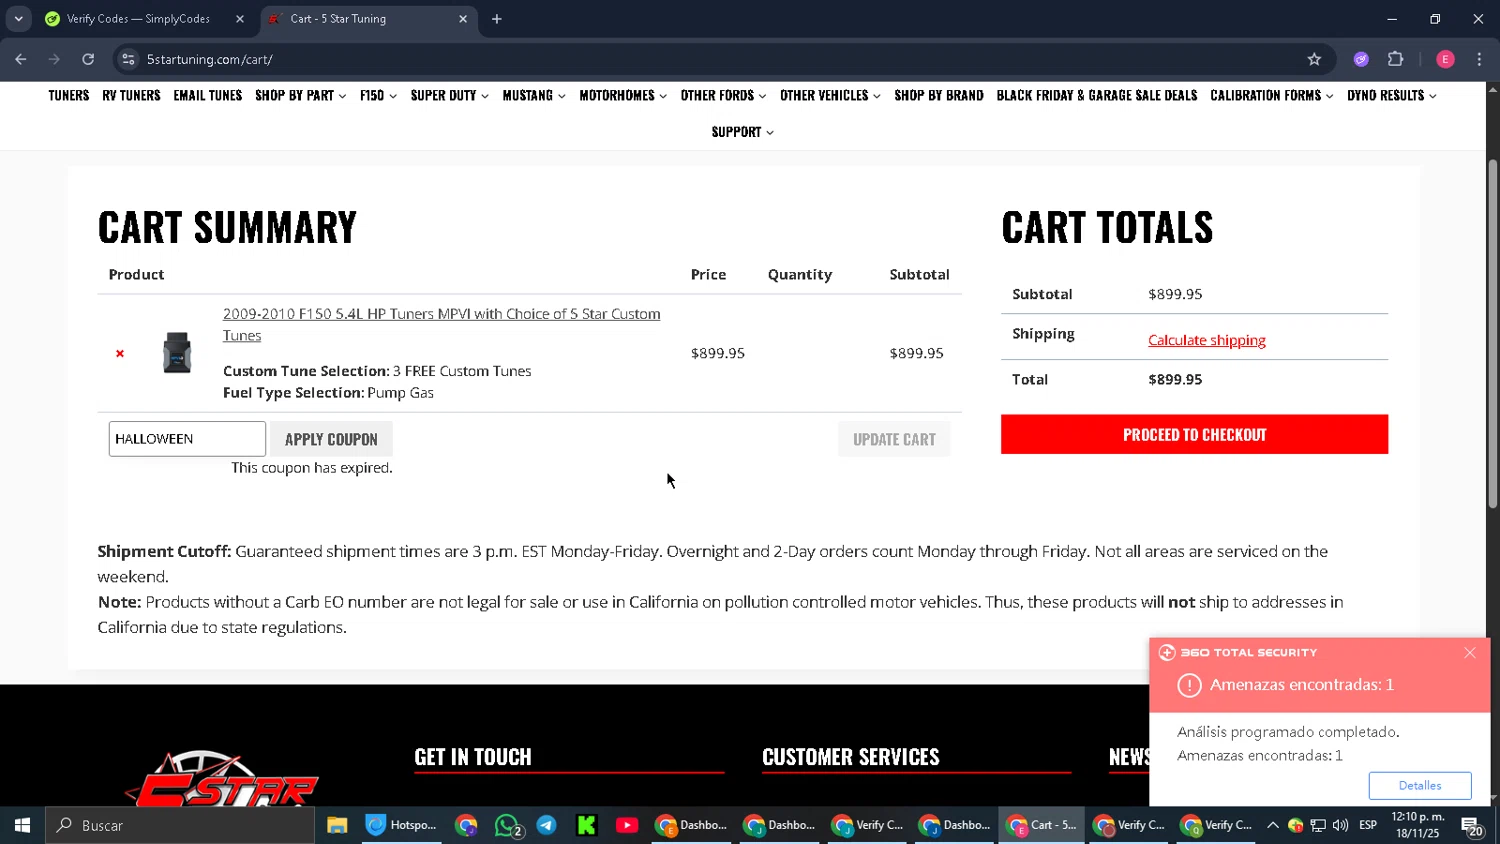Screen dimensions: 1500x844
Task: View site information icon in address bar
Action: coord(128,59)
